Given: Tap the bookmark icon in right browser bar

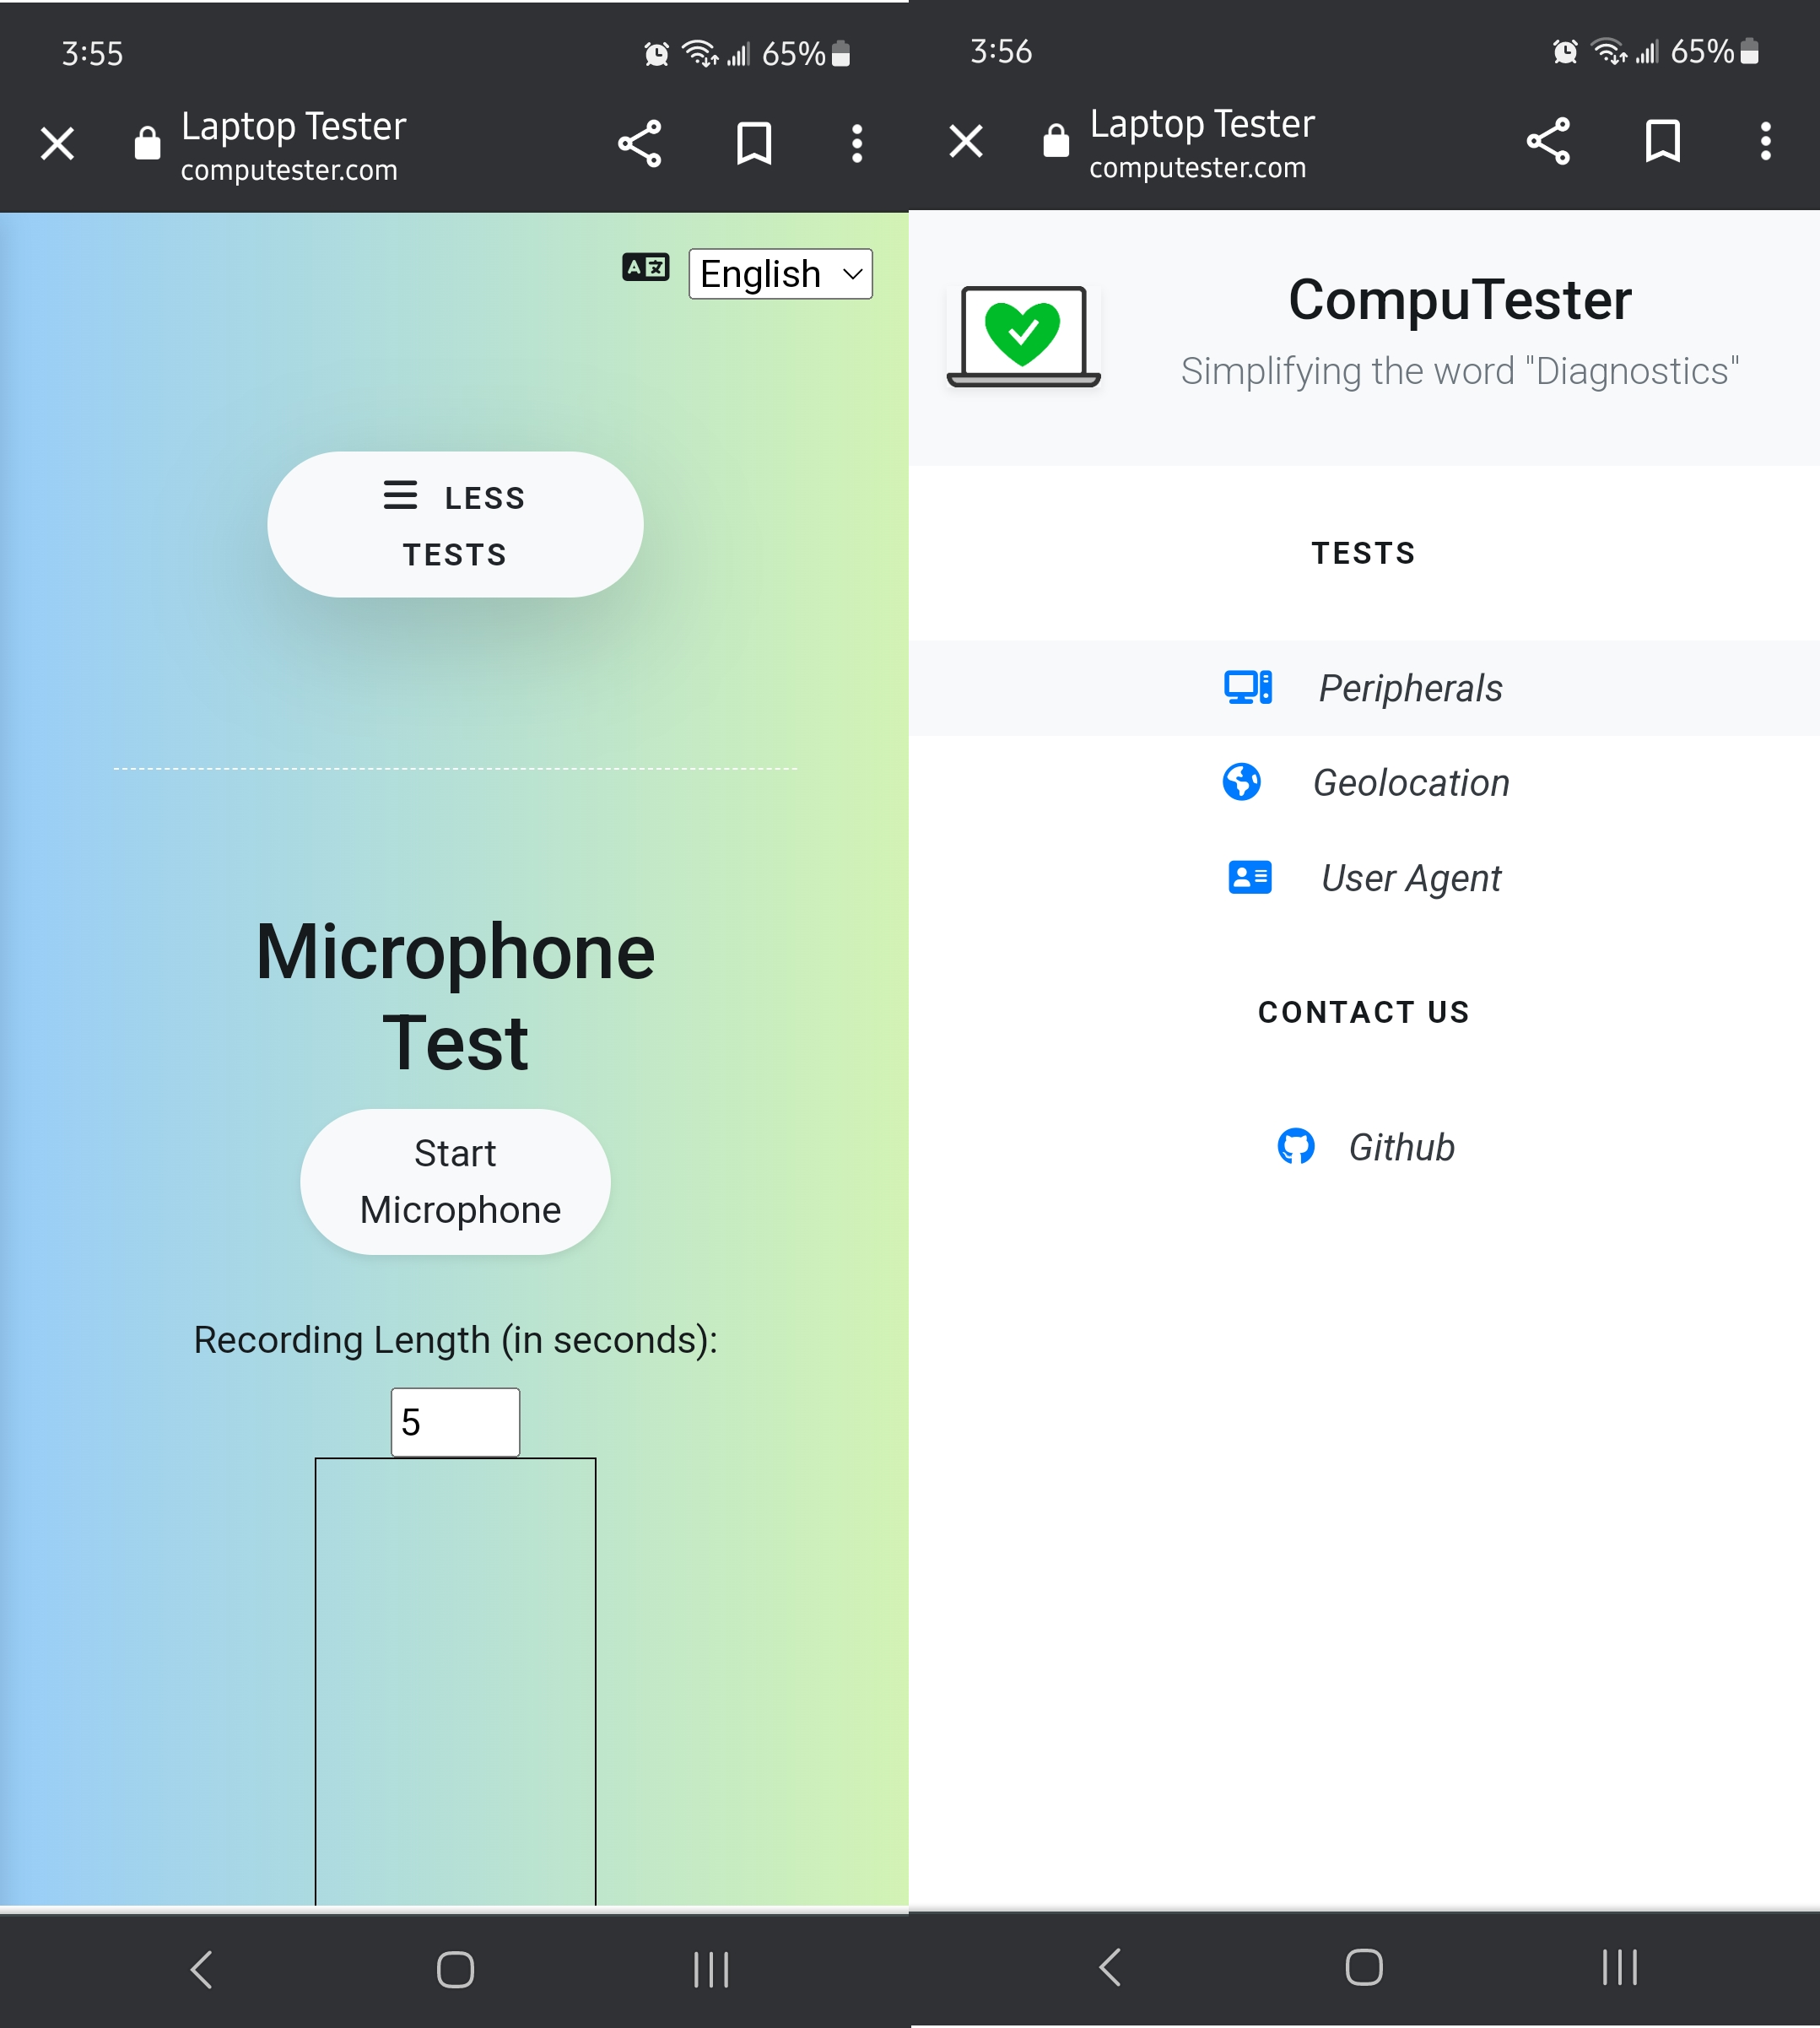Looking at the screenshot, I should pos(1662,141).
